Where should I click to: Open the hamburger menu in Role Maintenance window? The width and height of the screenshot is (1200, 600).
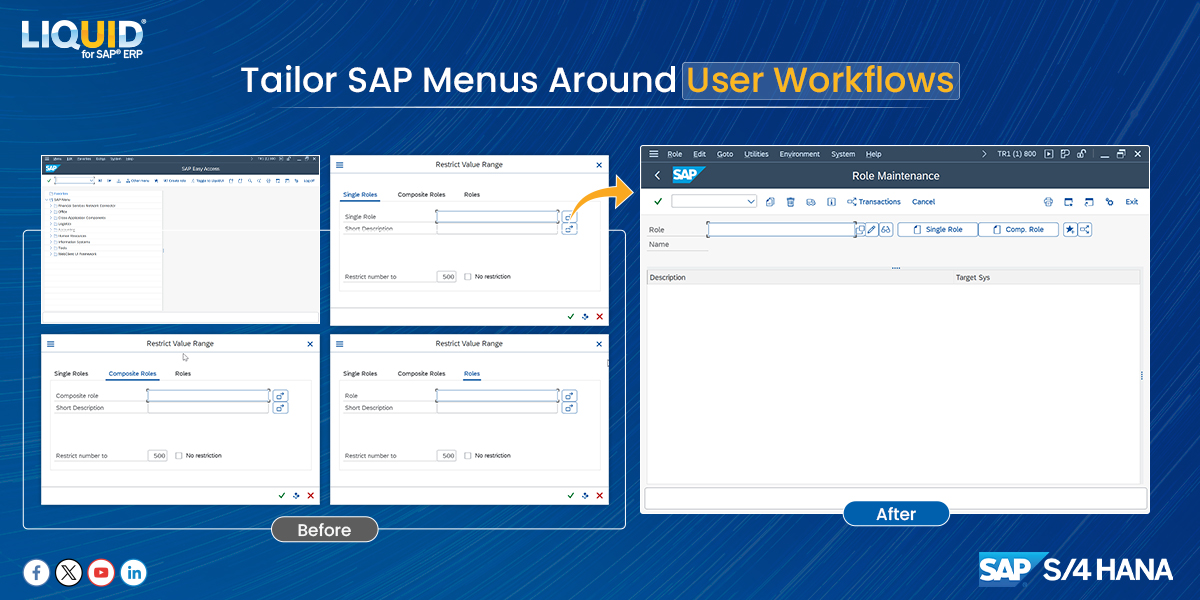pos(653,154)
